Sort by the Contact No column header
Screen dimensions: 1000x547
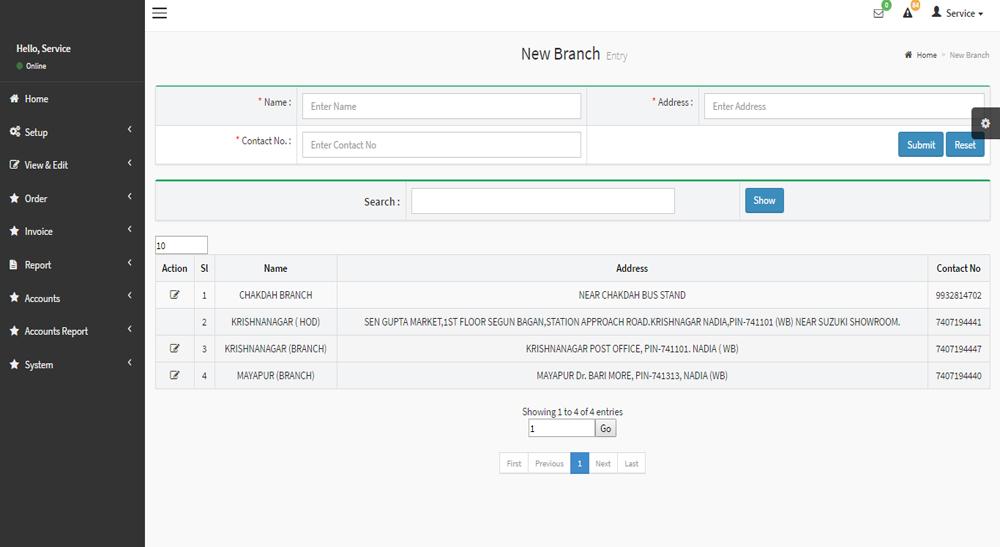(x=959, y=268)
